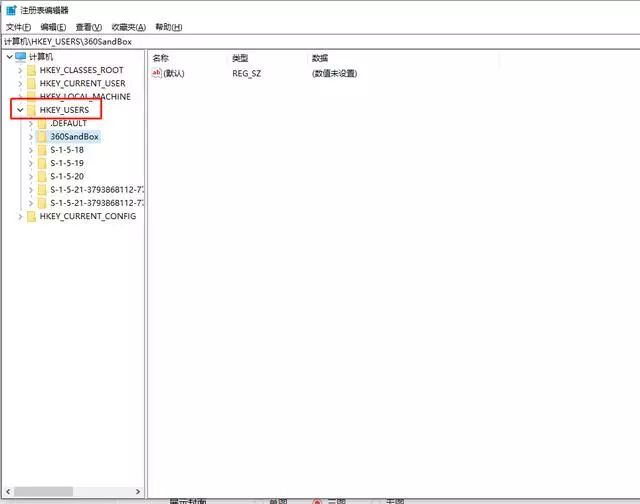Image resolution: width=640 pixels, height=504 pixels.
Task: Select the HKEY_USERS key
Action: (64, 110)
